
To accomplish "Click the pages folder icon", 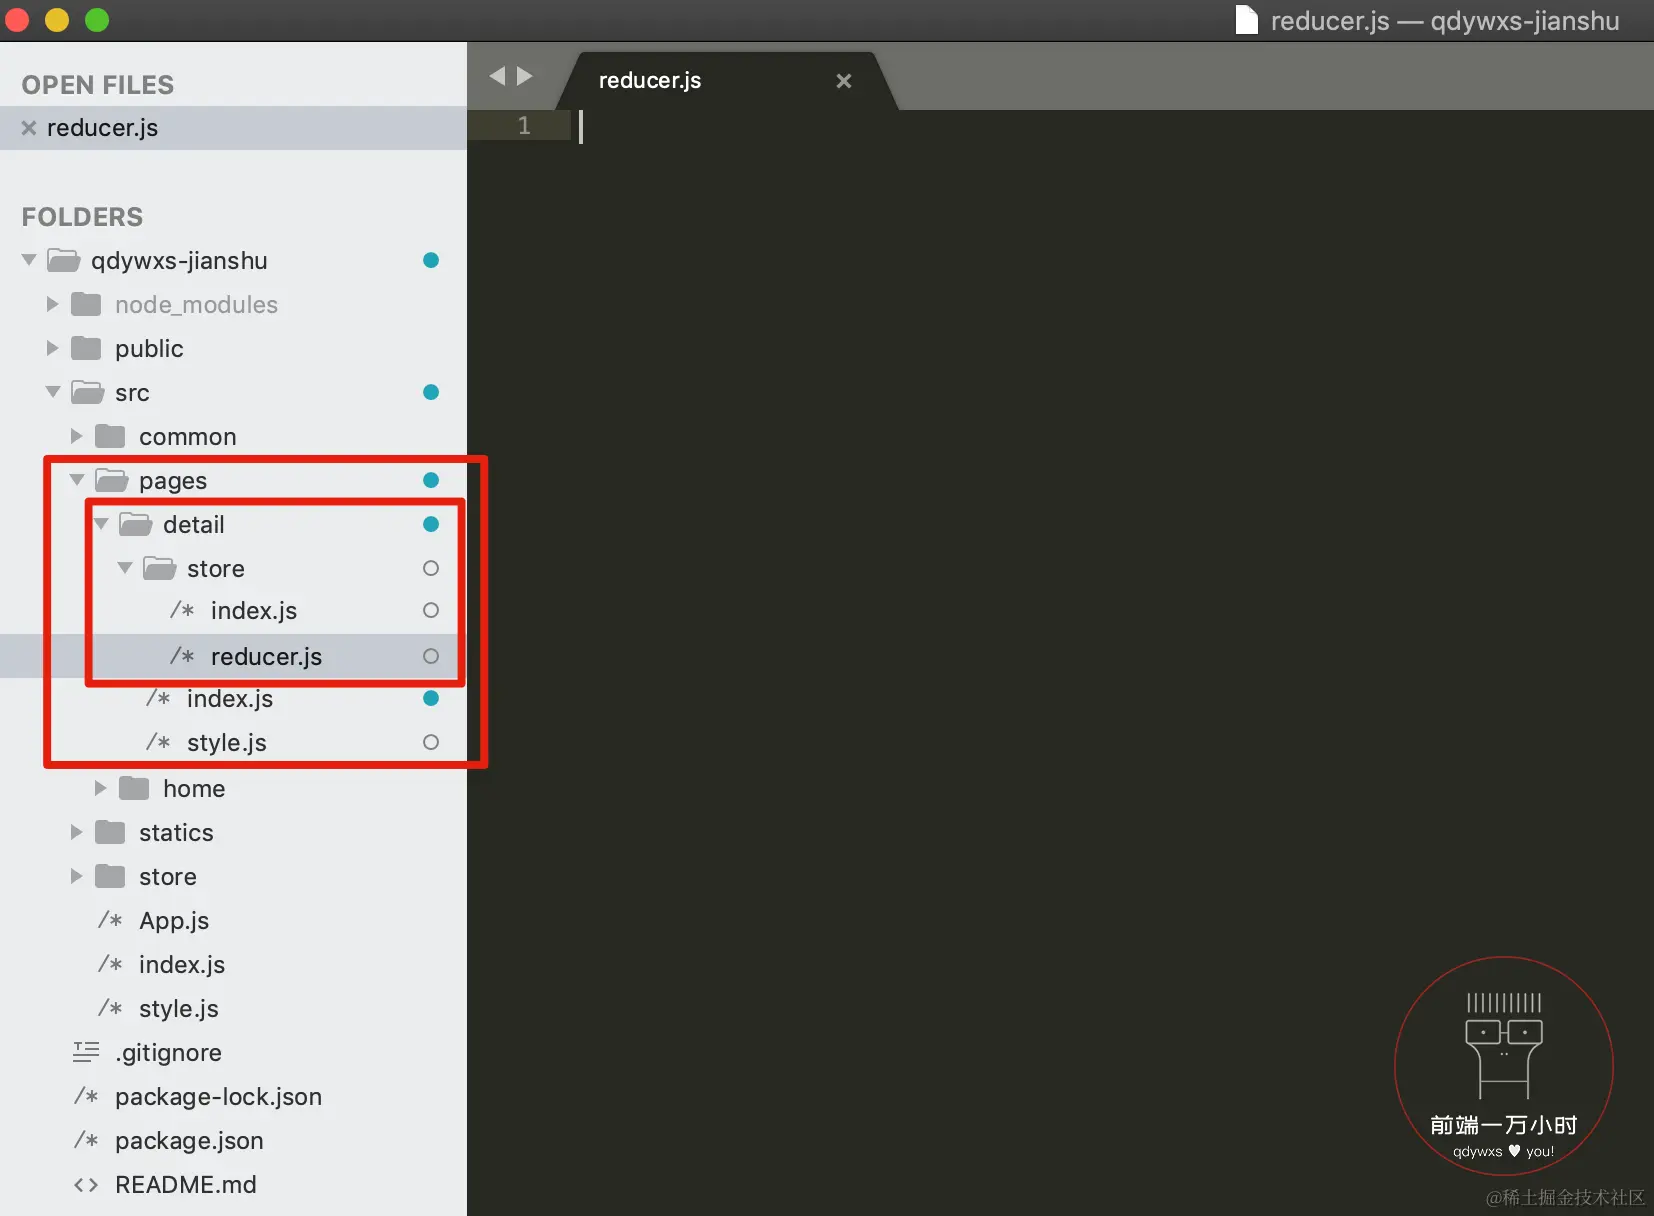I will (x=111, y=480).
